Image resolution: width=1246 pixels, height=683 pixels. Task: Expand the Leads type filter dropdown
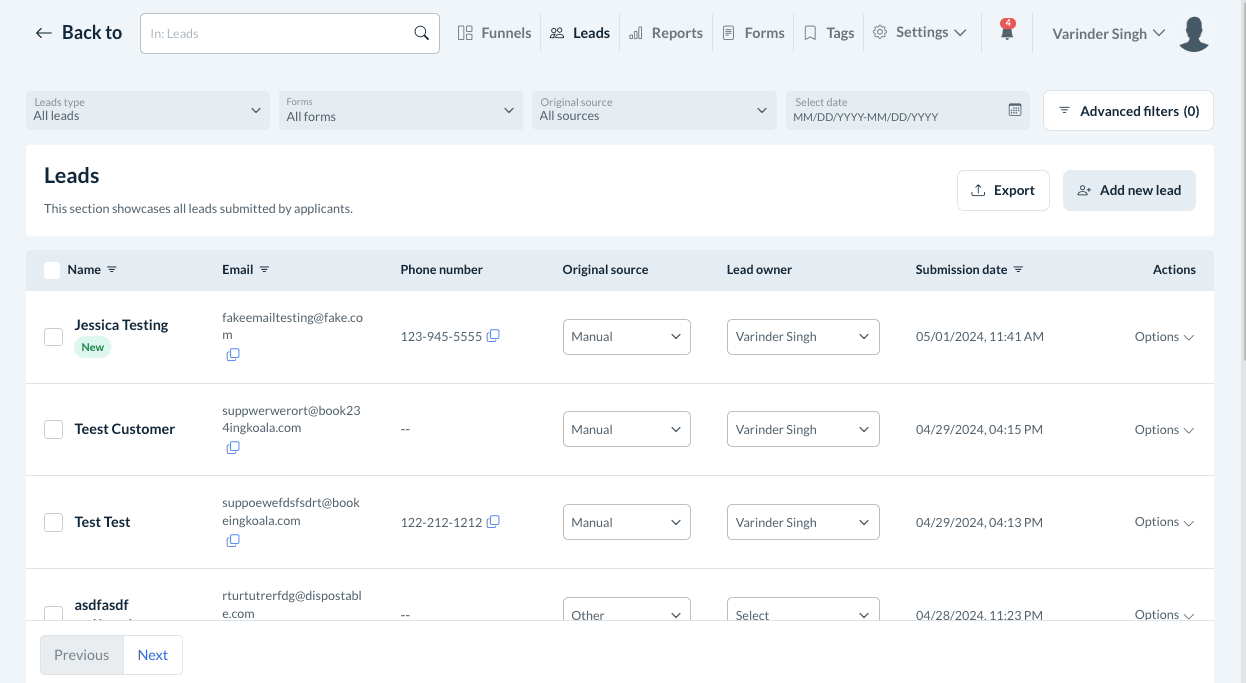coord(147,110)
